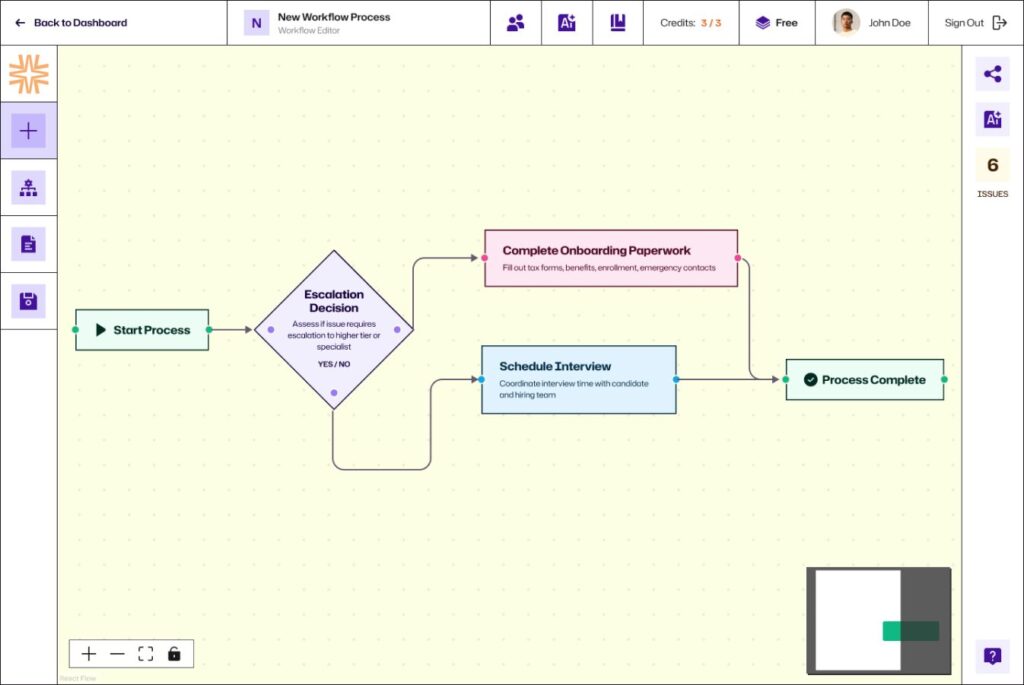Open the team members icon in header
The image size is (1024, 685).
516,23
